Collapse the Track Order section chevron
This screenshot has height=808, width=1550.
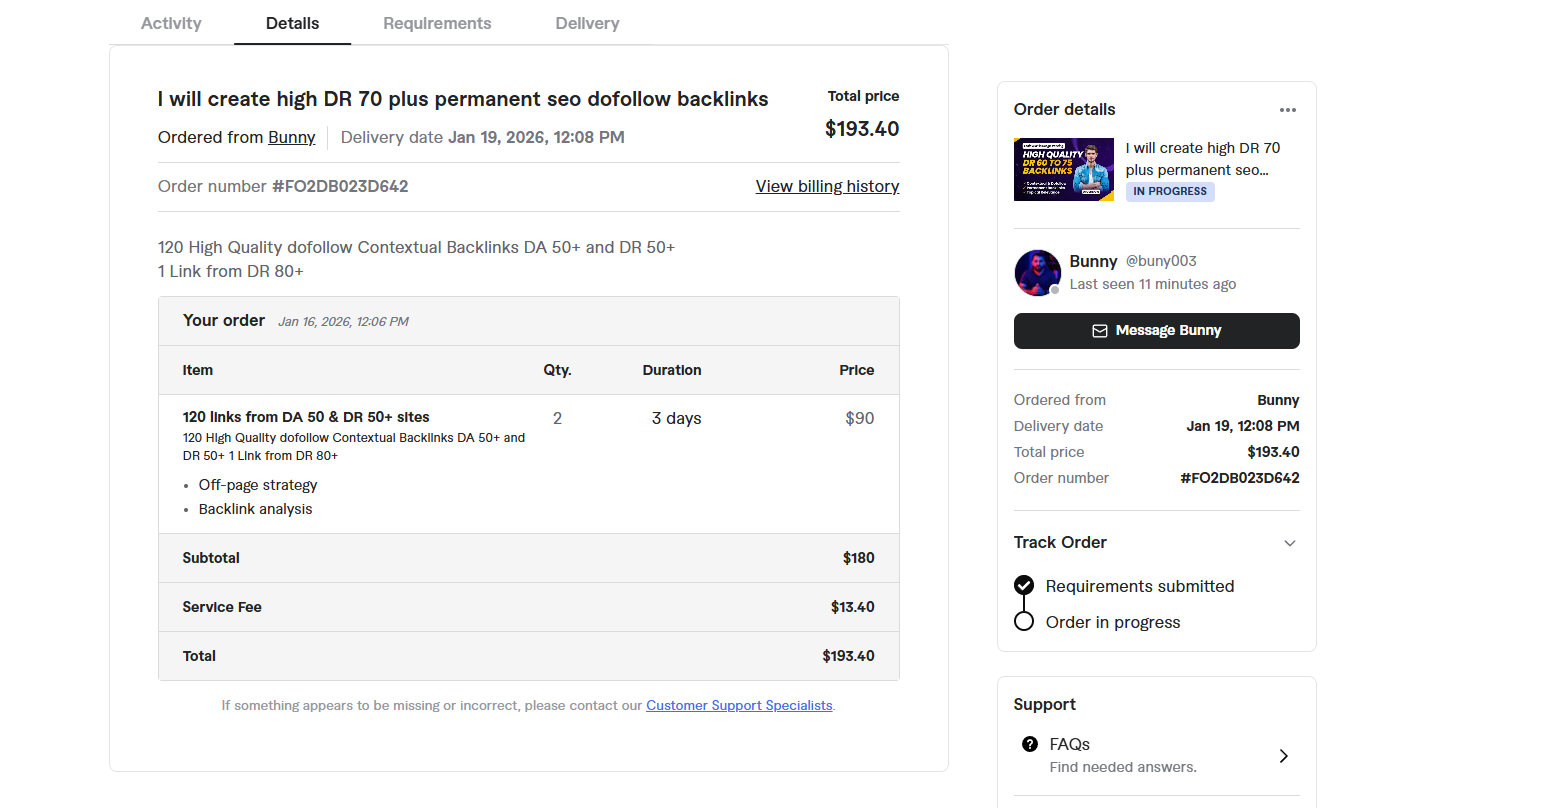pos(1290,543)
